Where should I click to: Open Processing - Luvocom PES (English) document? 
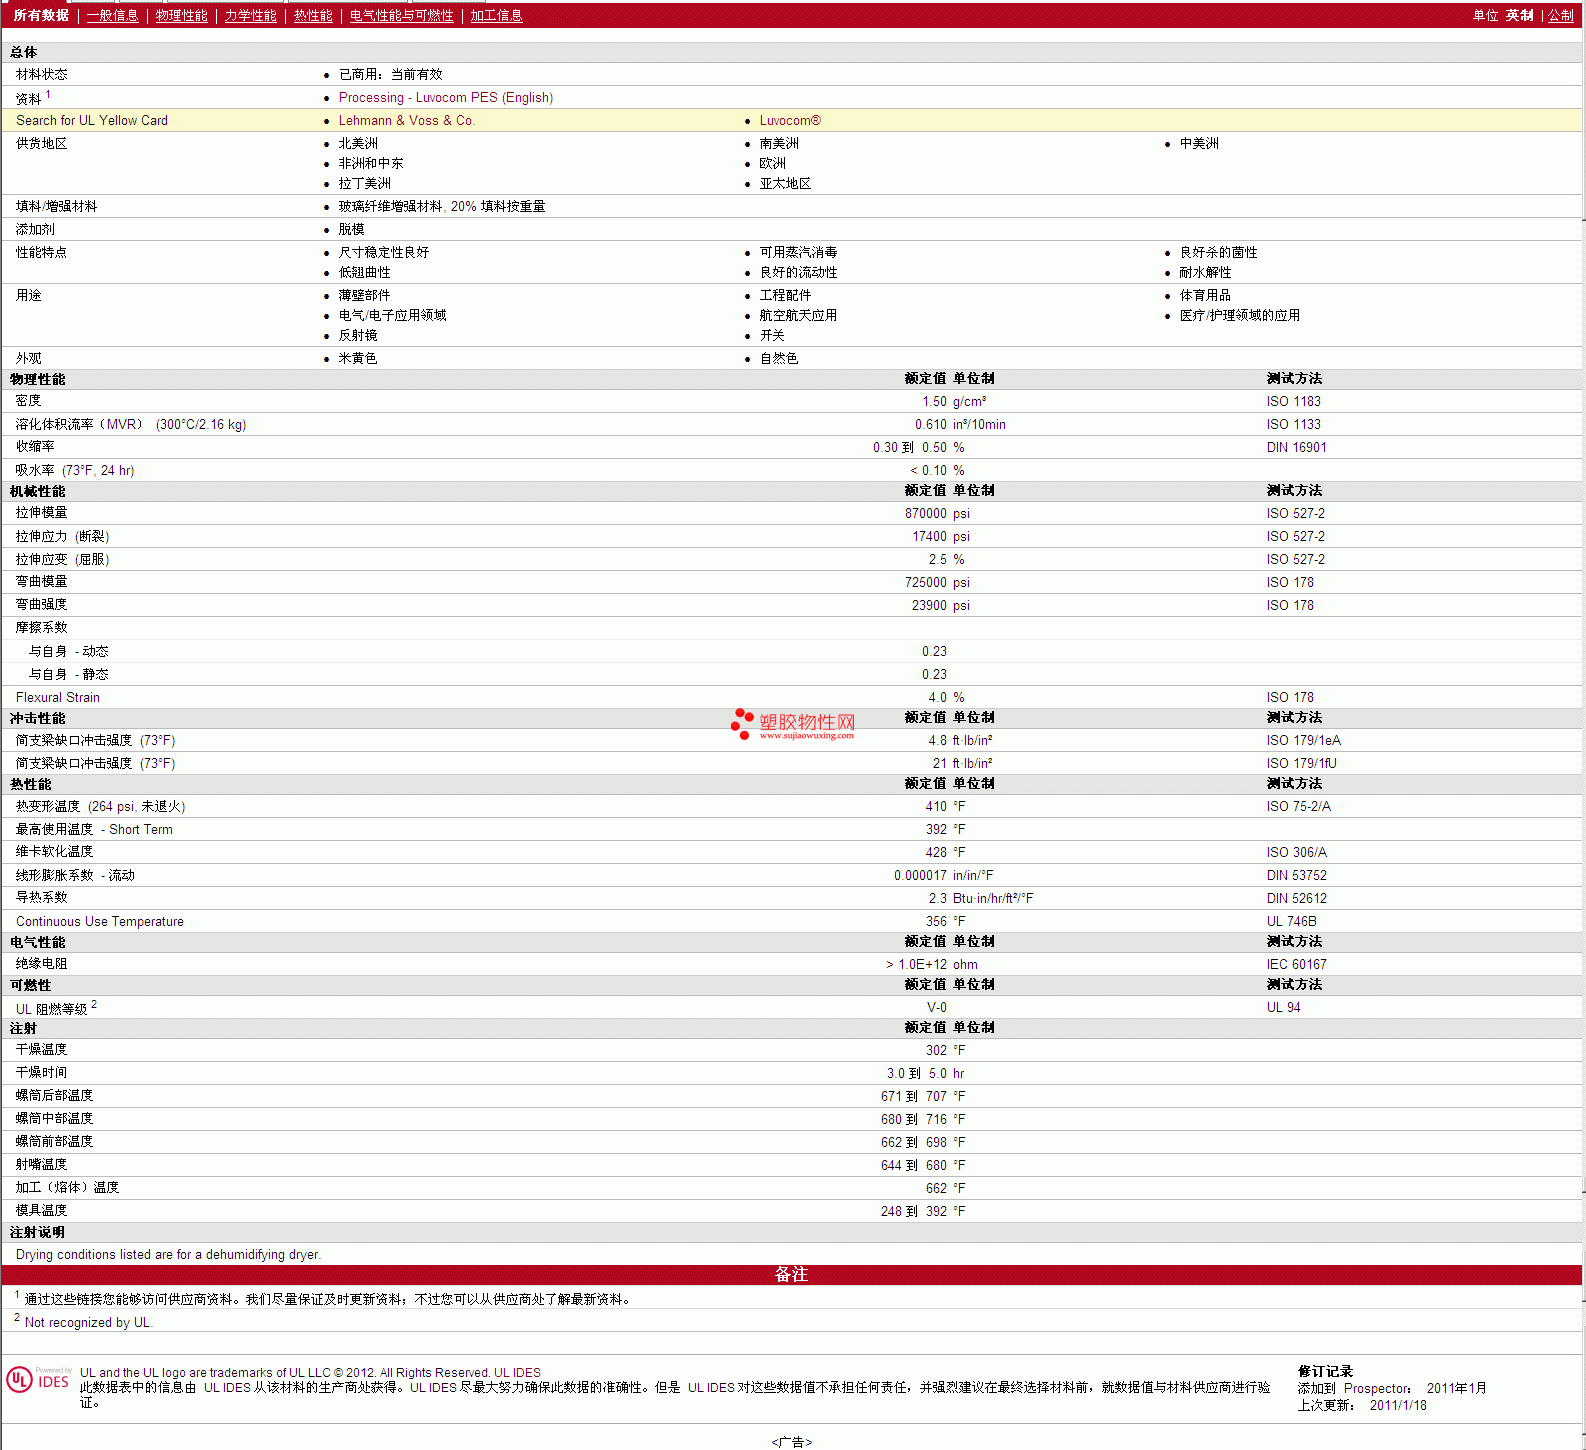[445, 98]
